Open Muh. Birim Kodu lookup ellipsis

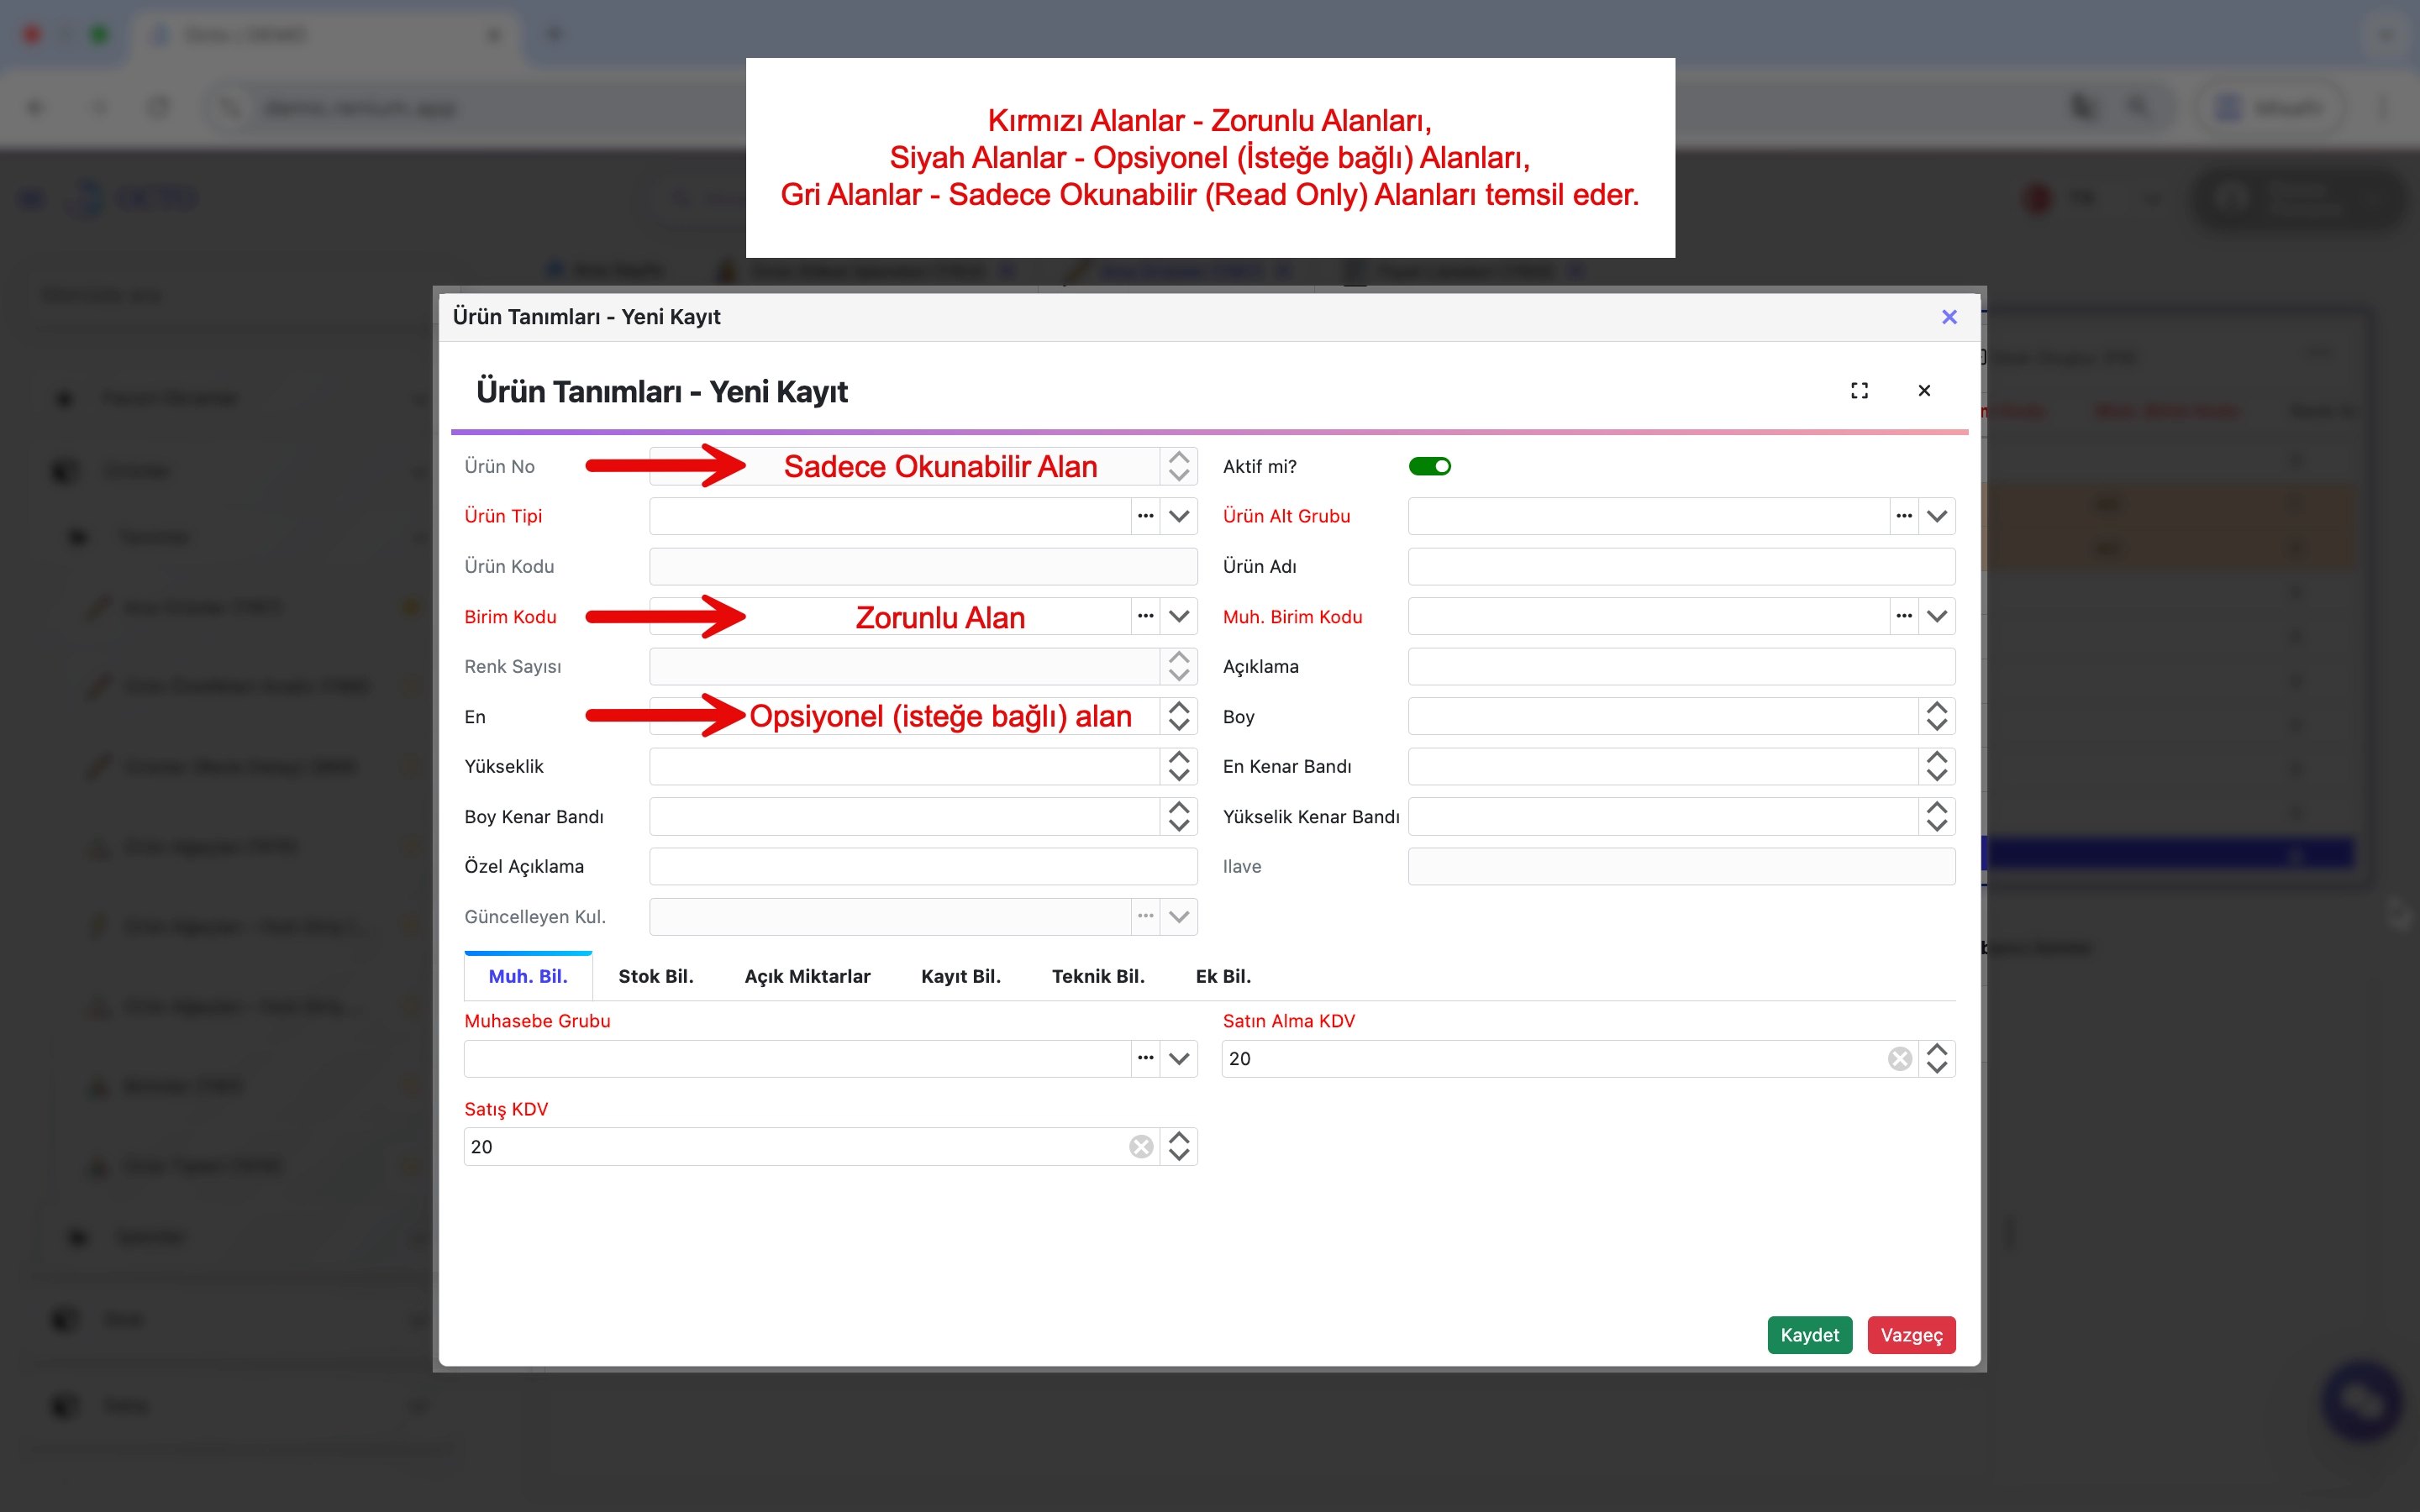pos(1903,616)
